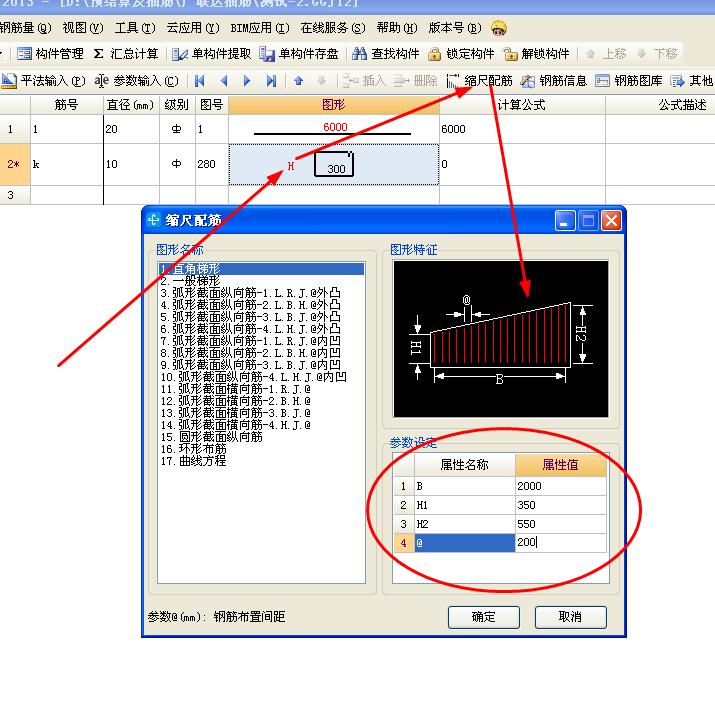This screenshot has width=715, height=706.
Task: Go to first record arrow
Action: point(199,81)
